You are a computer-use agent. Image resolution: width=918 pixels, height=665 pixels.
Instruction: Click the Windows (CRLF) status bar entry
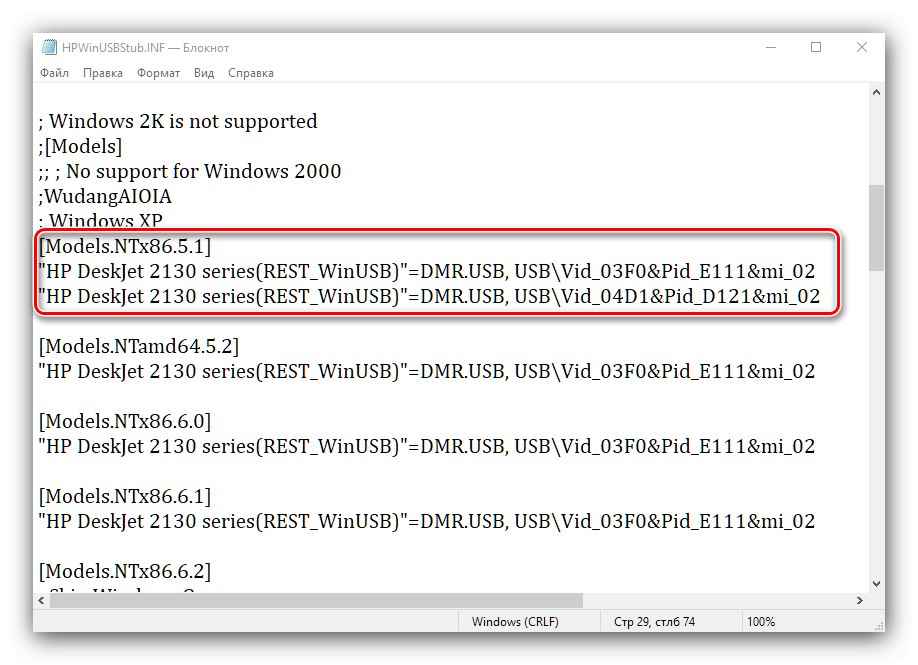click(x=515, y=622)
